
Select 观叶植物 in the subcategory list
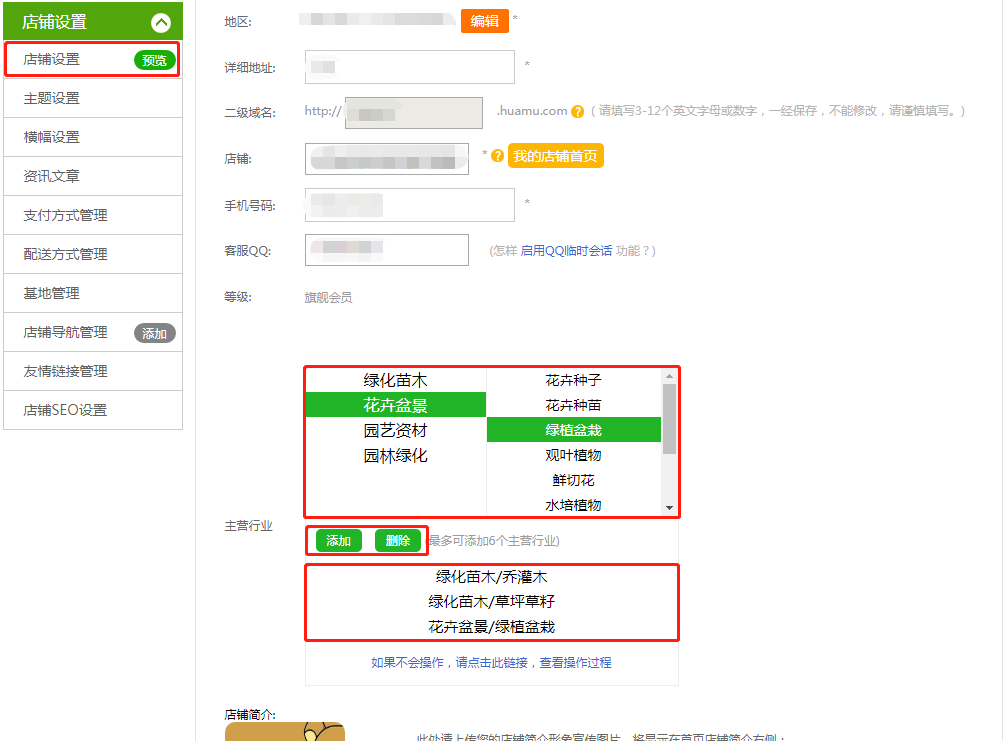[573, 455]
